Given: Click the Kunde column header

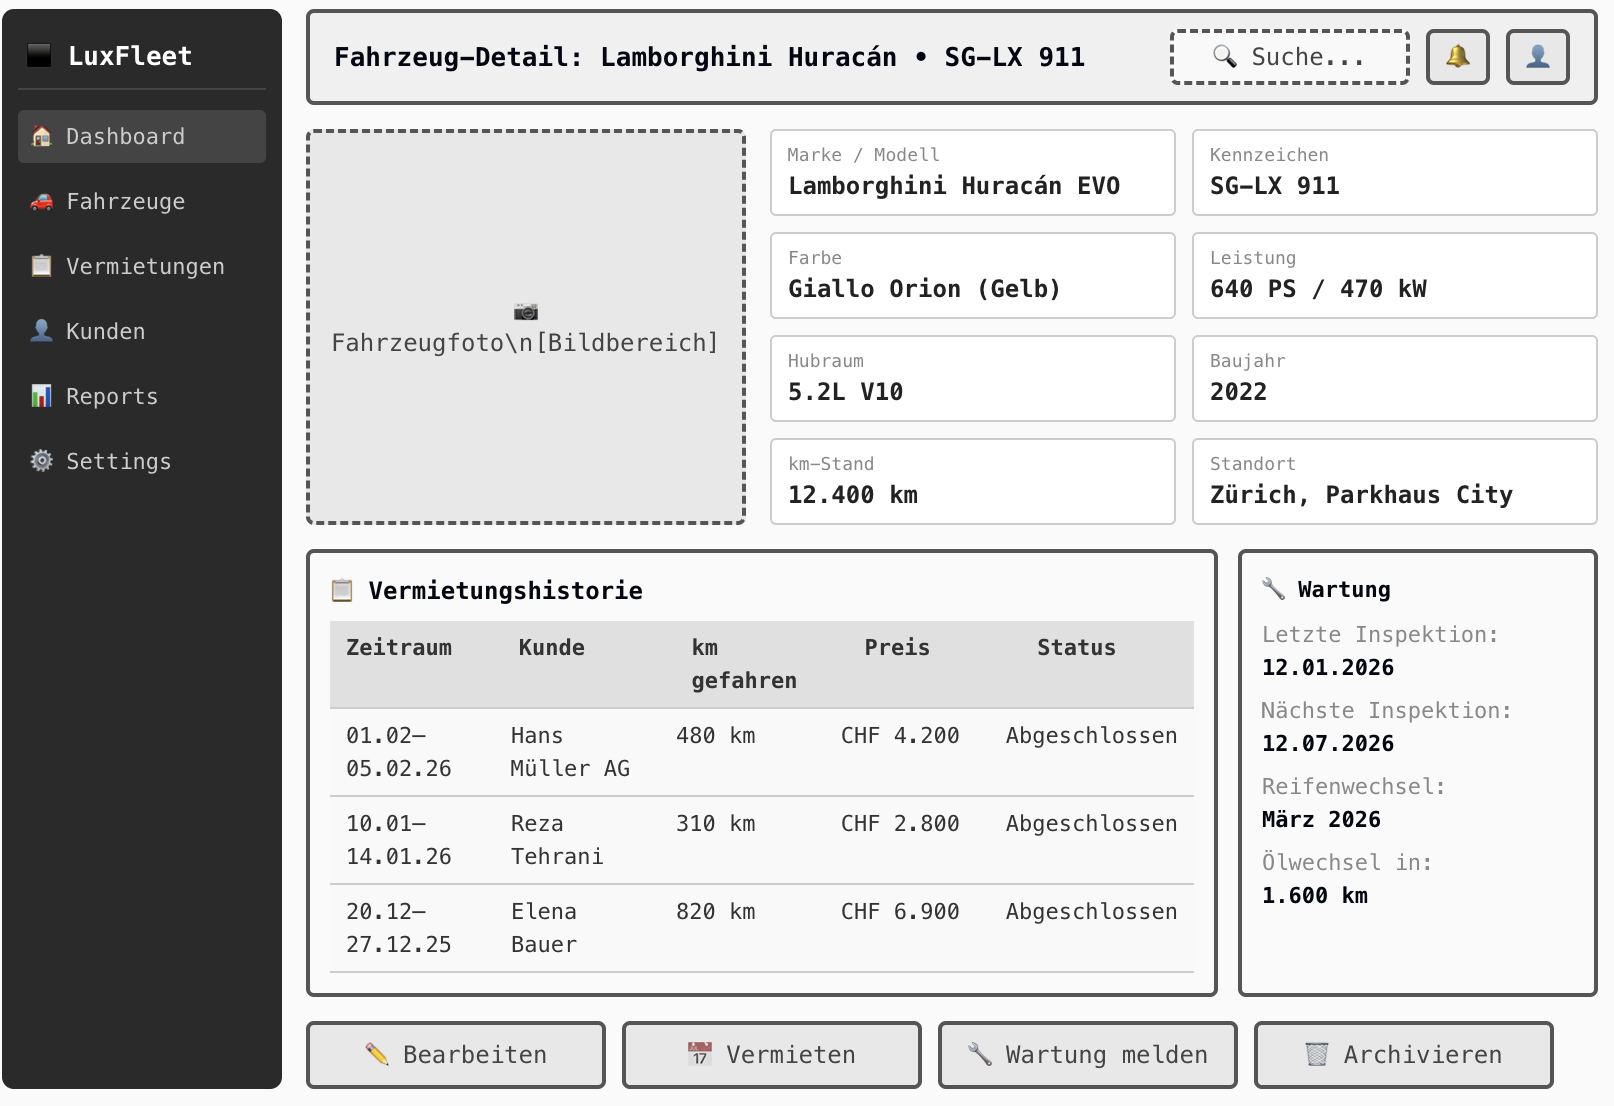Looking at the screenshot, I should [x=552, y=647].
